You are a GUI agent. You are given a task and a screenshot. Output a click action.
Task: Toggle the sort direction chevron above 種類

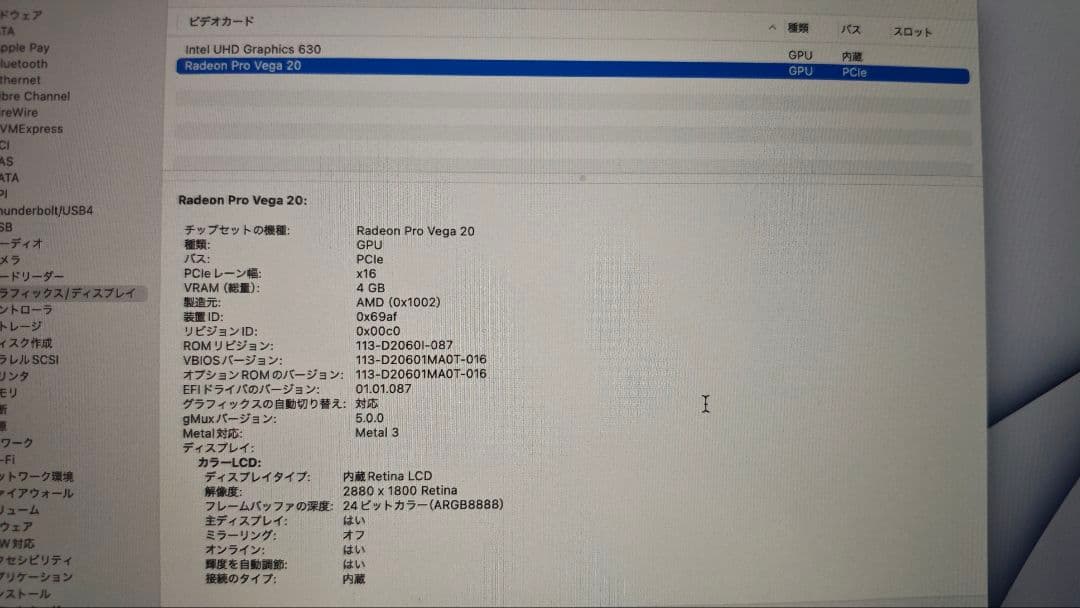click(773, 29)
